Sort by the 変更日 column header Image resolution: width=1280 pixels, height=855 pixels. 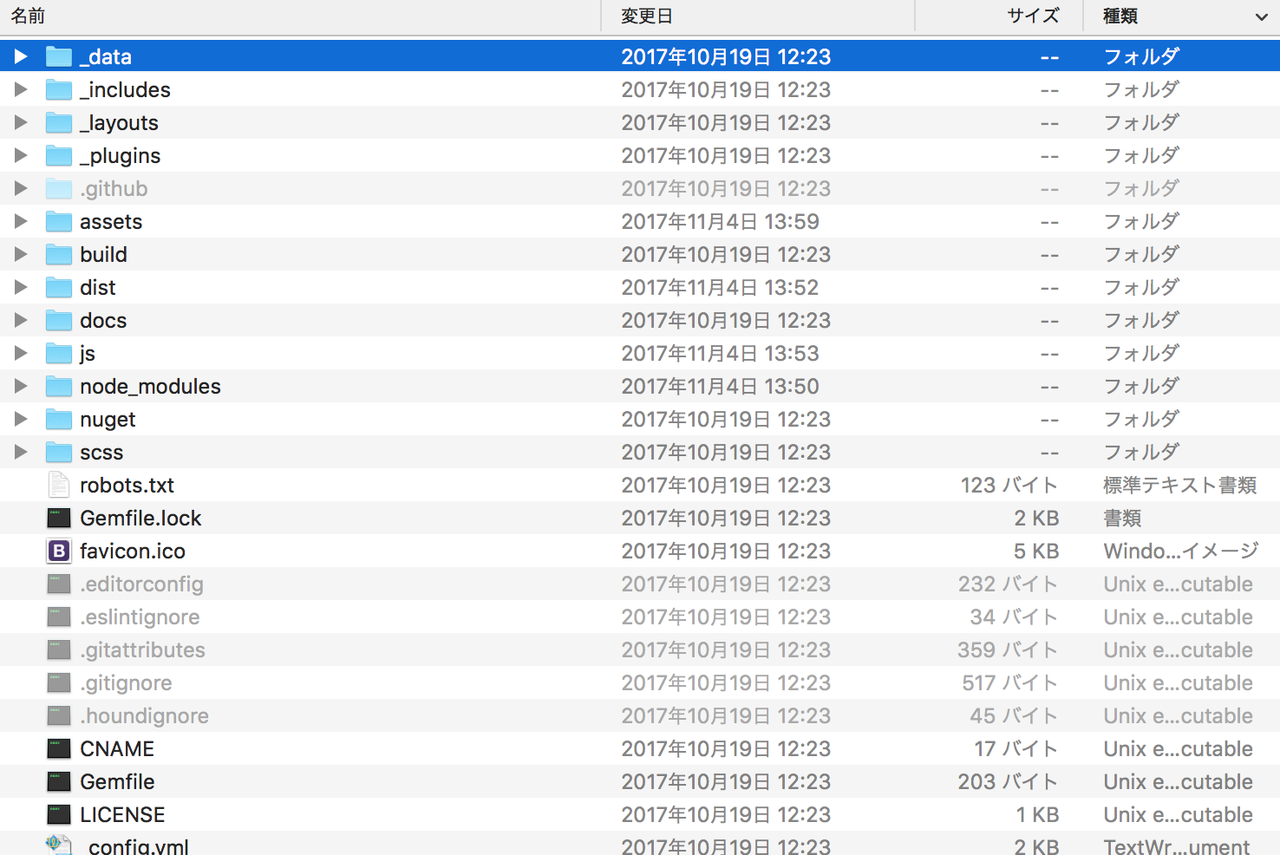pos(757,16)
